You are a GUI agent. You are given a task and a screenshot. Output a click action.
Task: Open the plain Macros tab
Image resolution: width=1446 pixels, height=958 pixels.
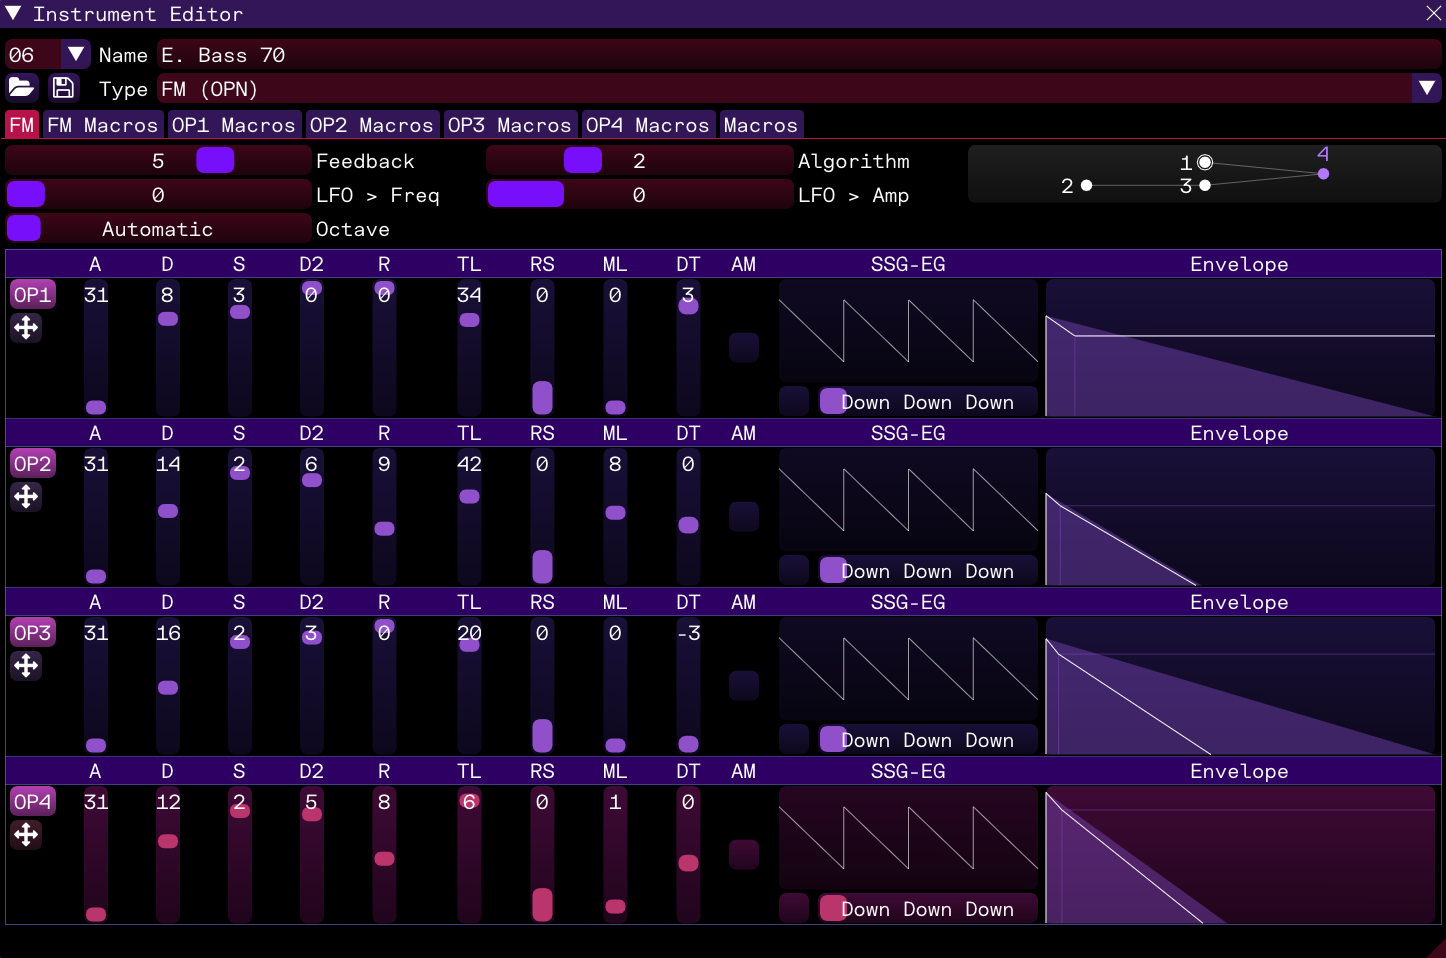click(761, 125)
